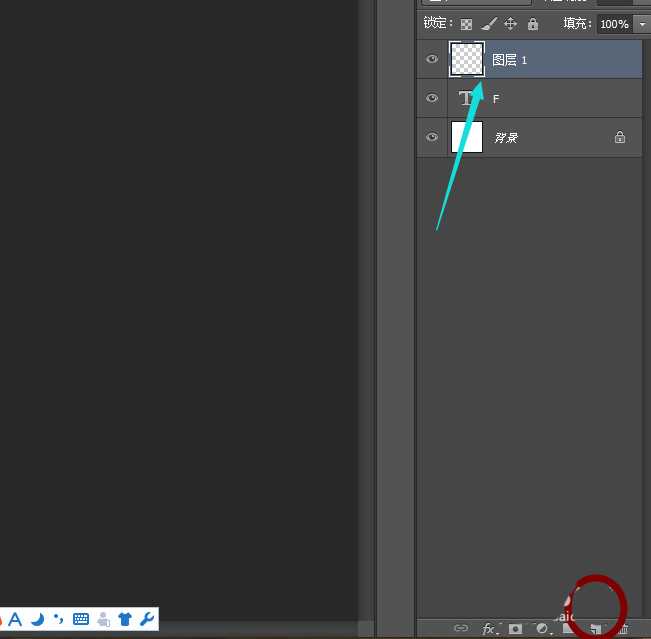
Task: Lock all layer attributes
Action: [532, 24]
